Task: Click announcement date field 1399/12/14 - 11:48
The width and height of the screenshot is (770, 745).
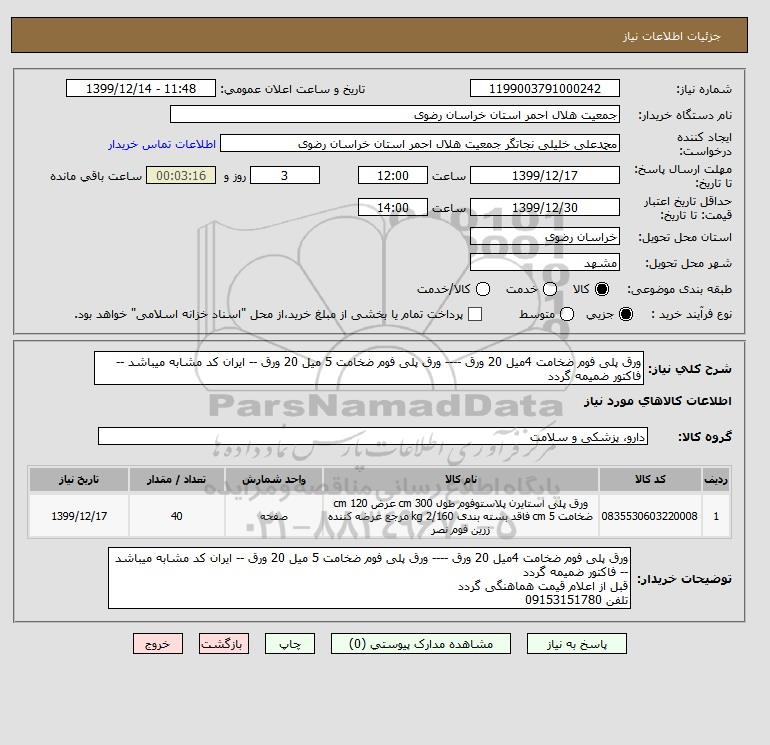Action: click(140, 88)
